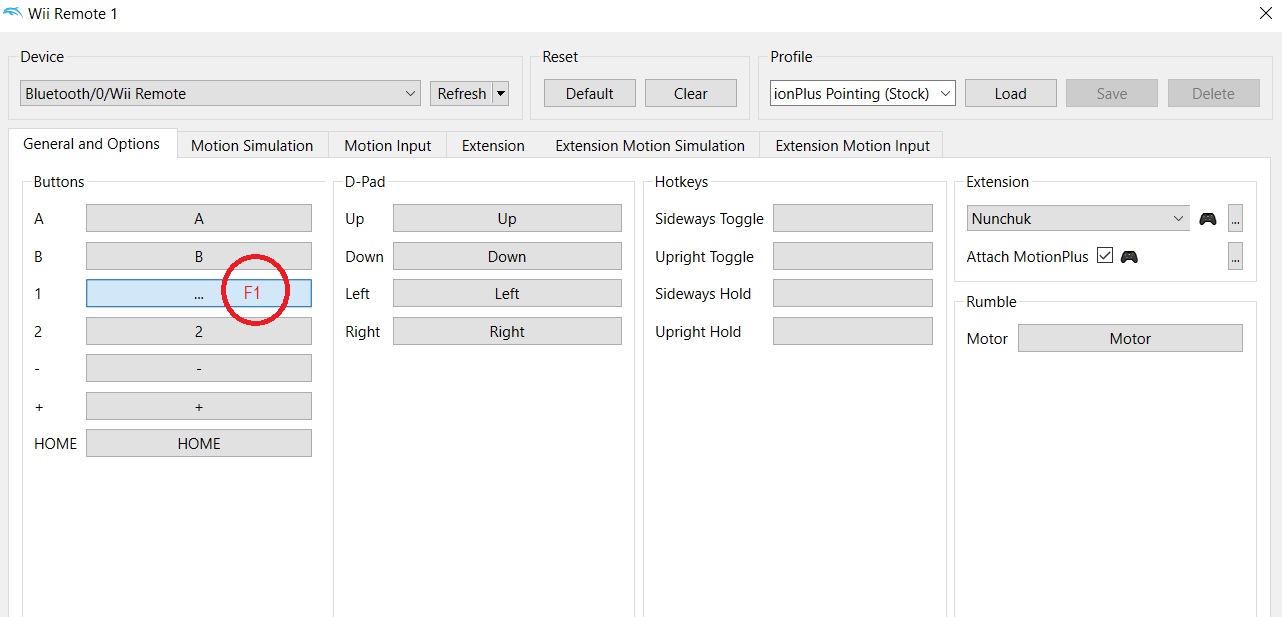Click the D-Pad Up mapping
Image resolution: width=1282 pixels, height=617 pixels.
point(507,218)
